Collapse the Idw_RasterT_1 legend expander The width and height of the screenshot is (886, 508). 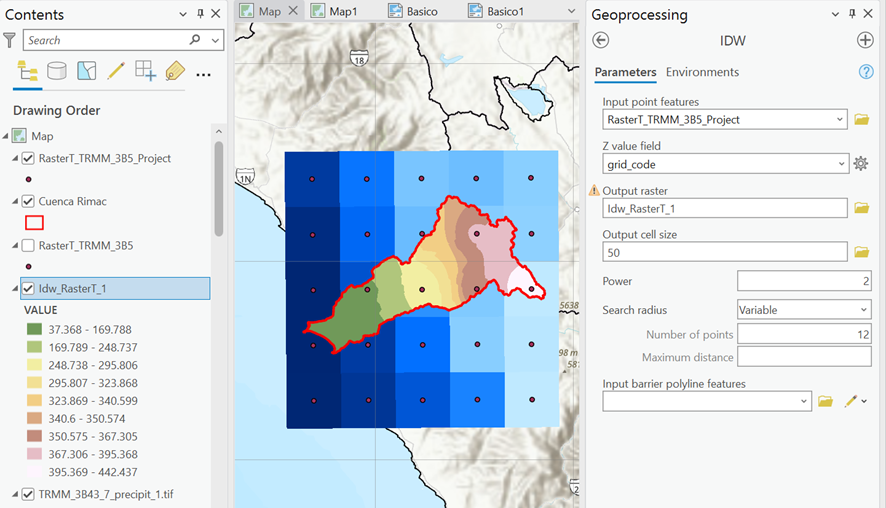click(15, 288)
